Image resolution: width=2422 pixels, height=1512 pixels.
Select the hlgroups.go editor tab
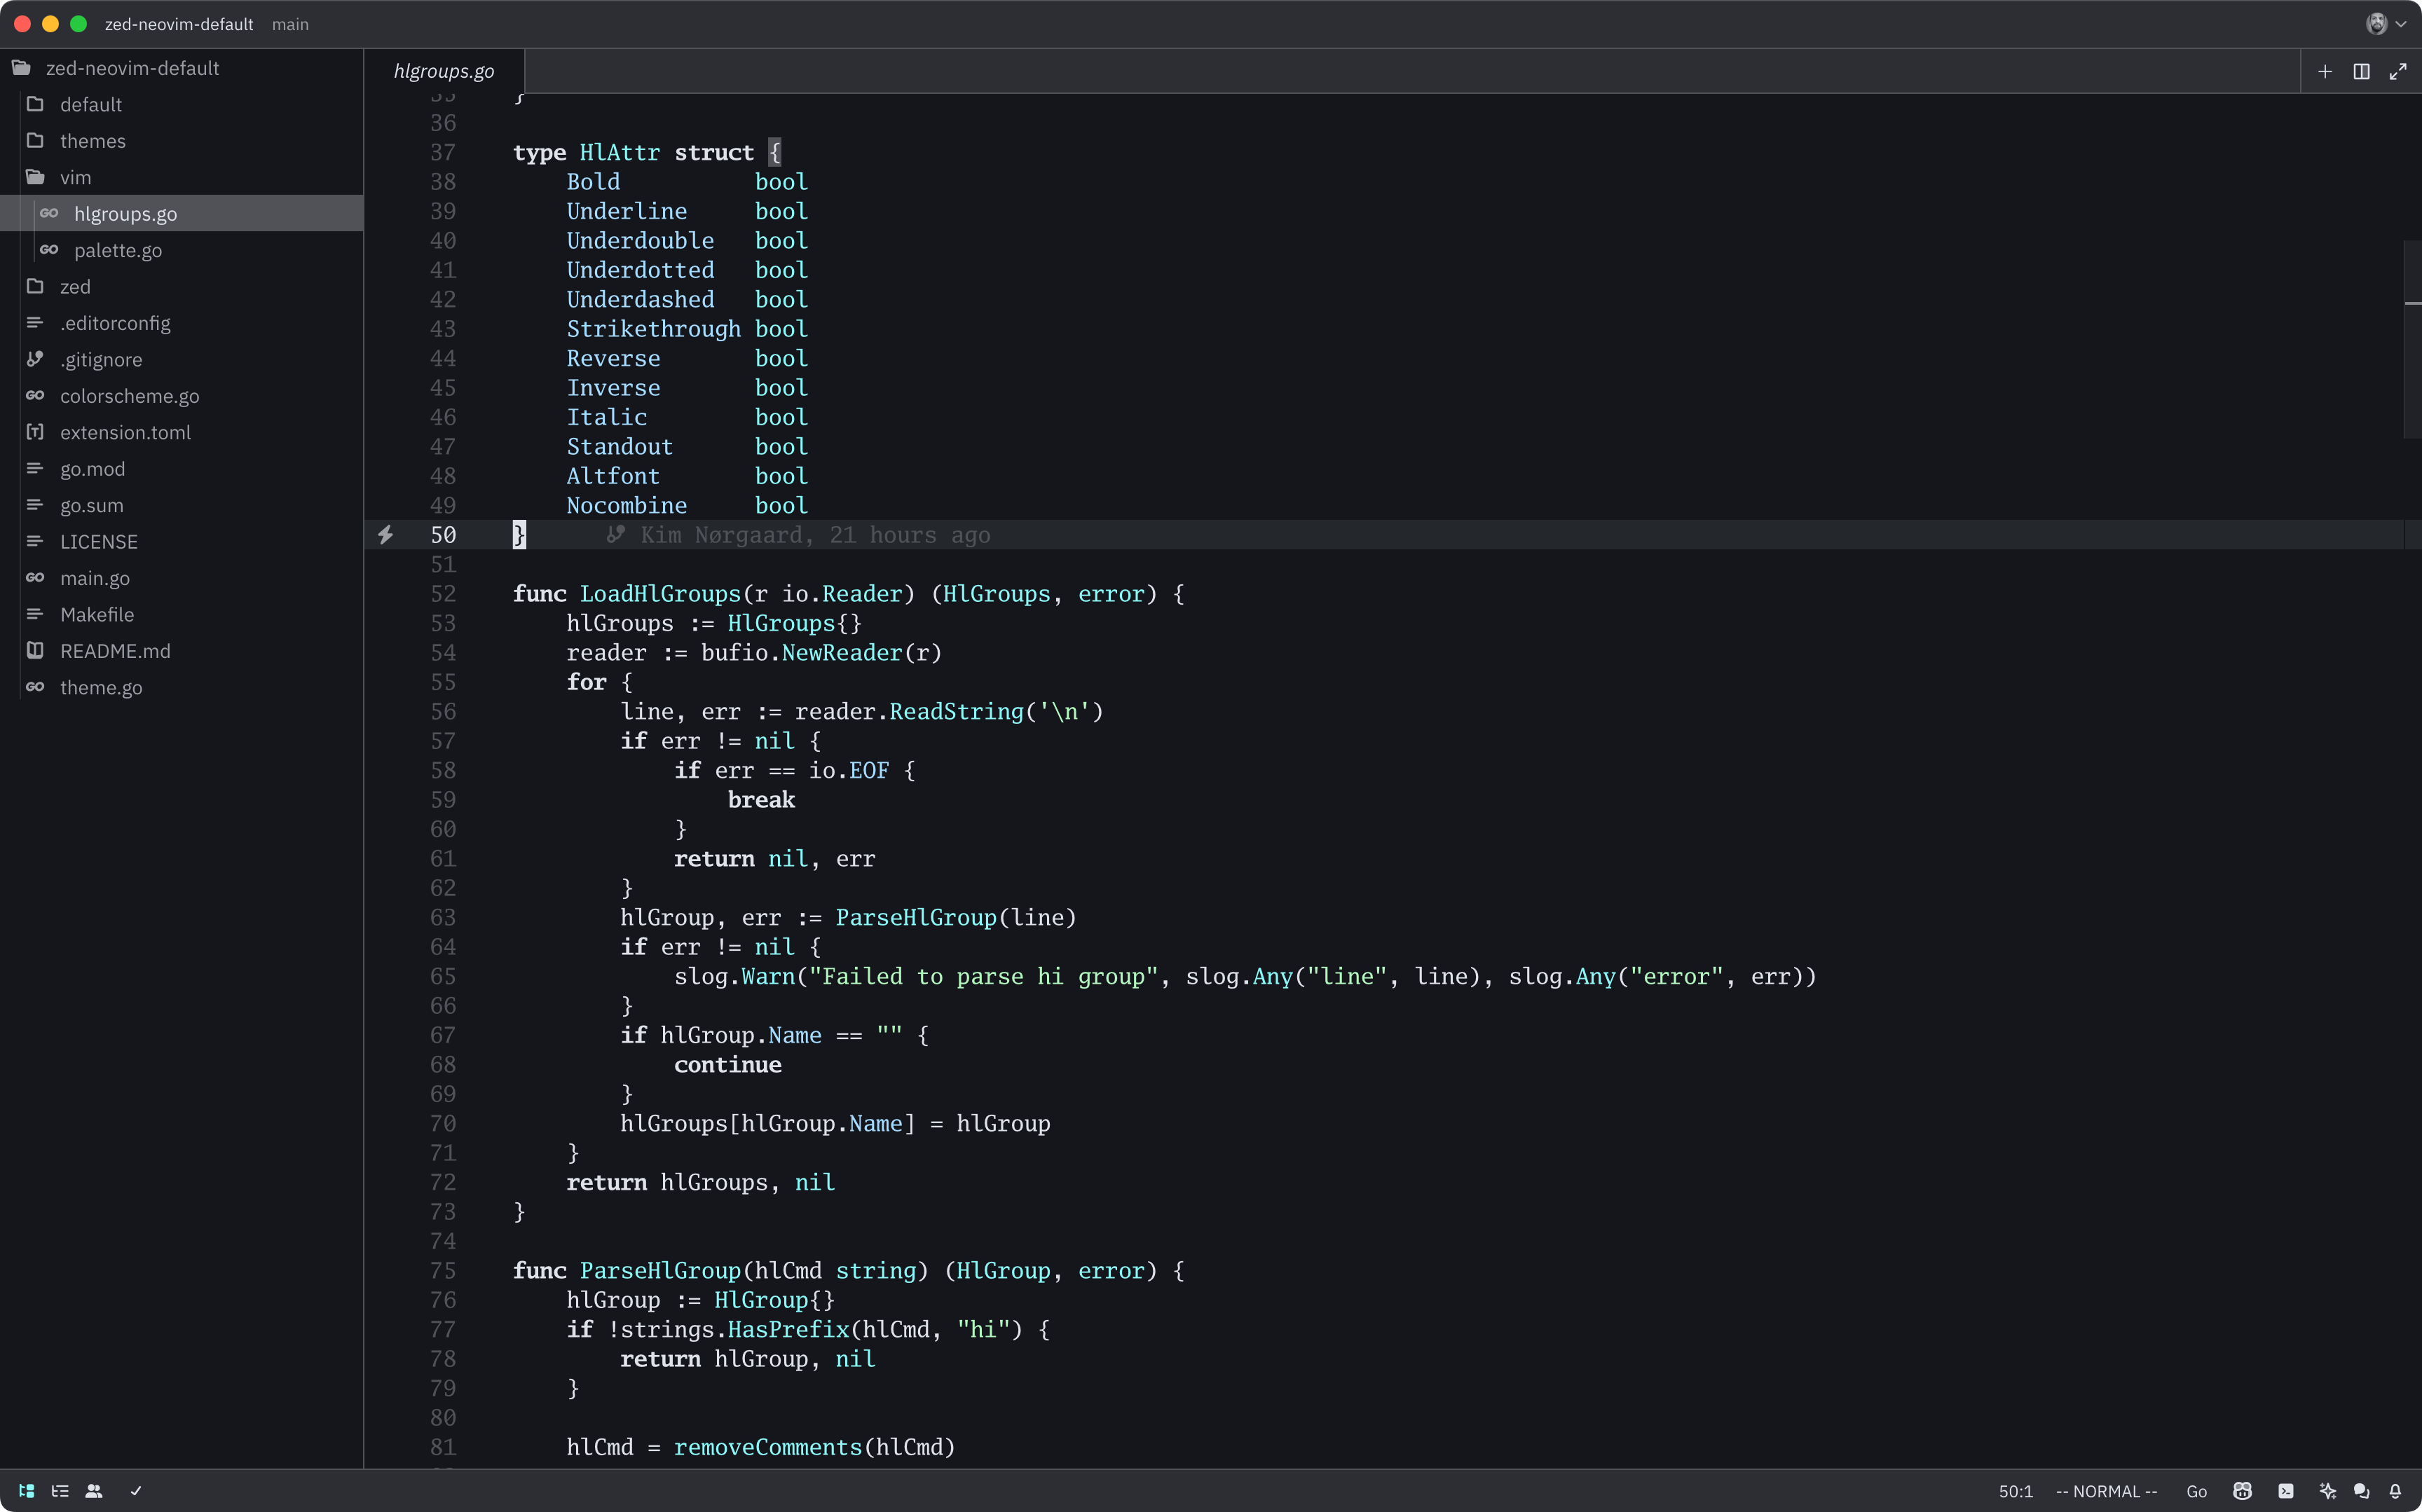pyautogui.click(x=444, y=71)
